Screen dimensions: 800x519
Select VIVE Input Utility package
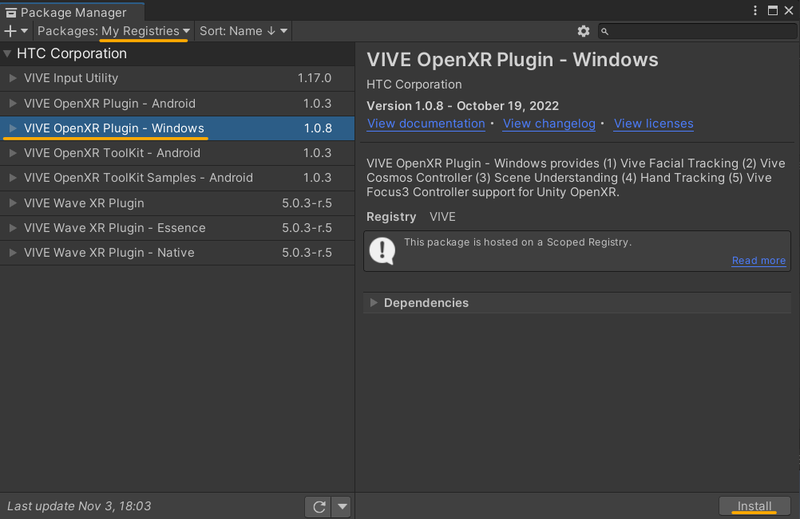click(177, 78)
